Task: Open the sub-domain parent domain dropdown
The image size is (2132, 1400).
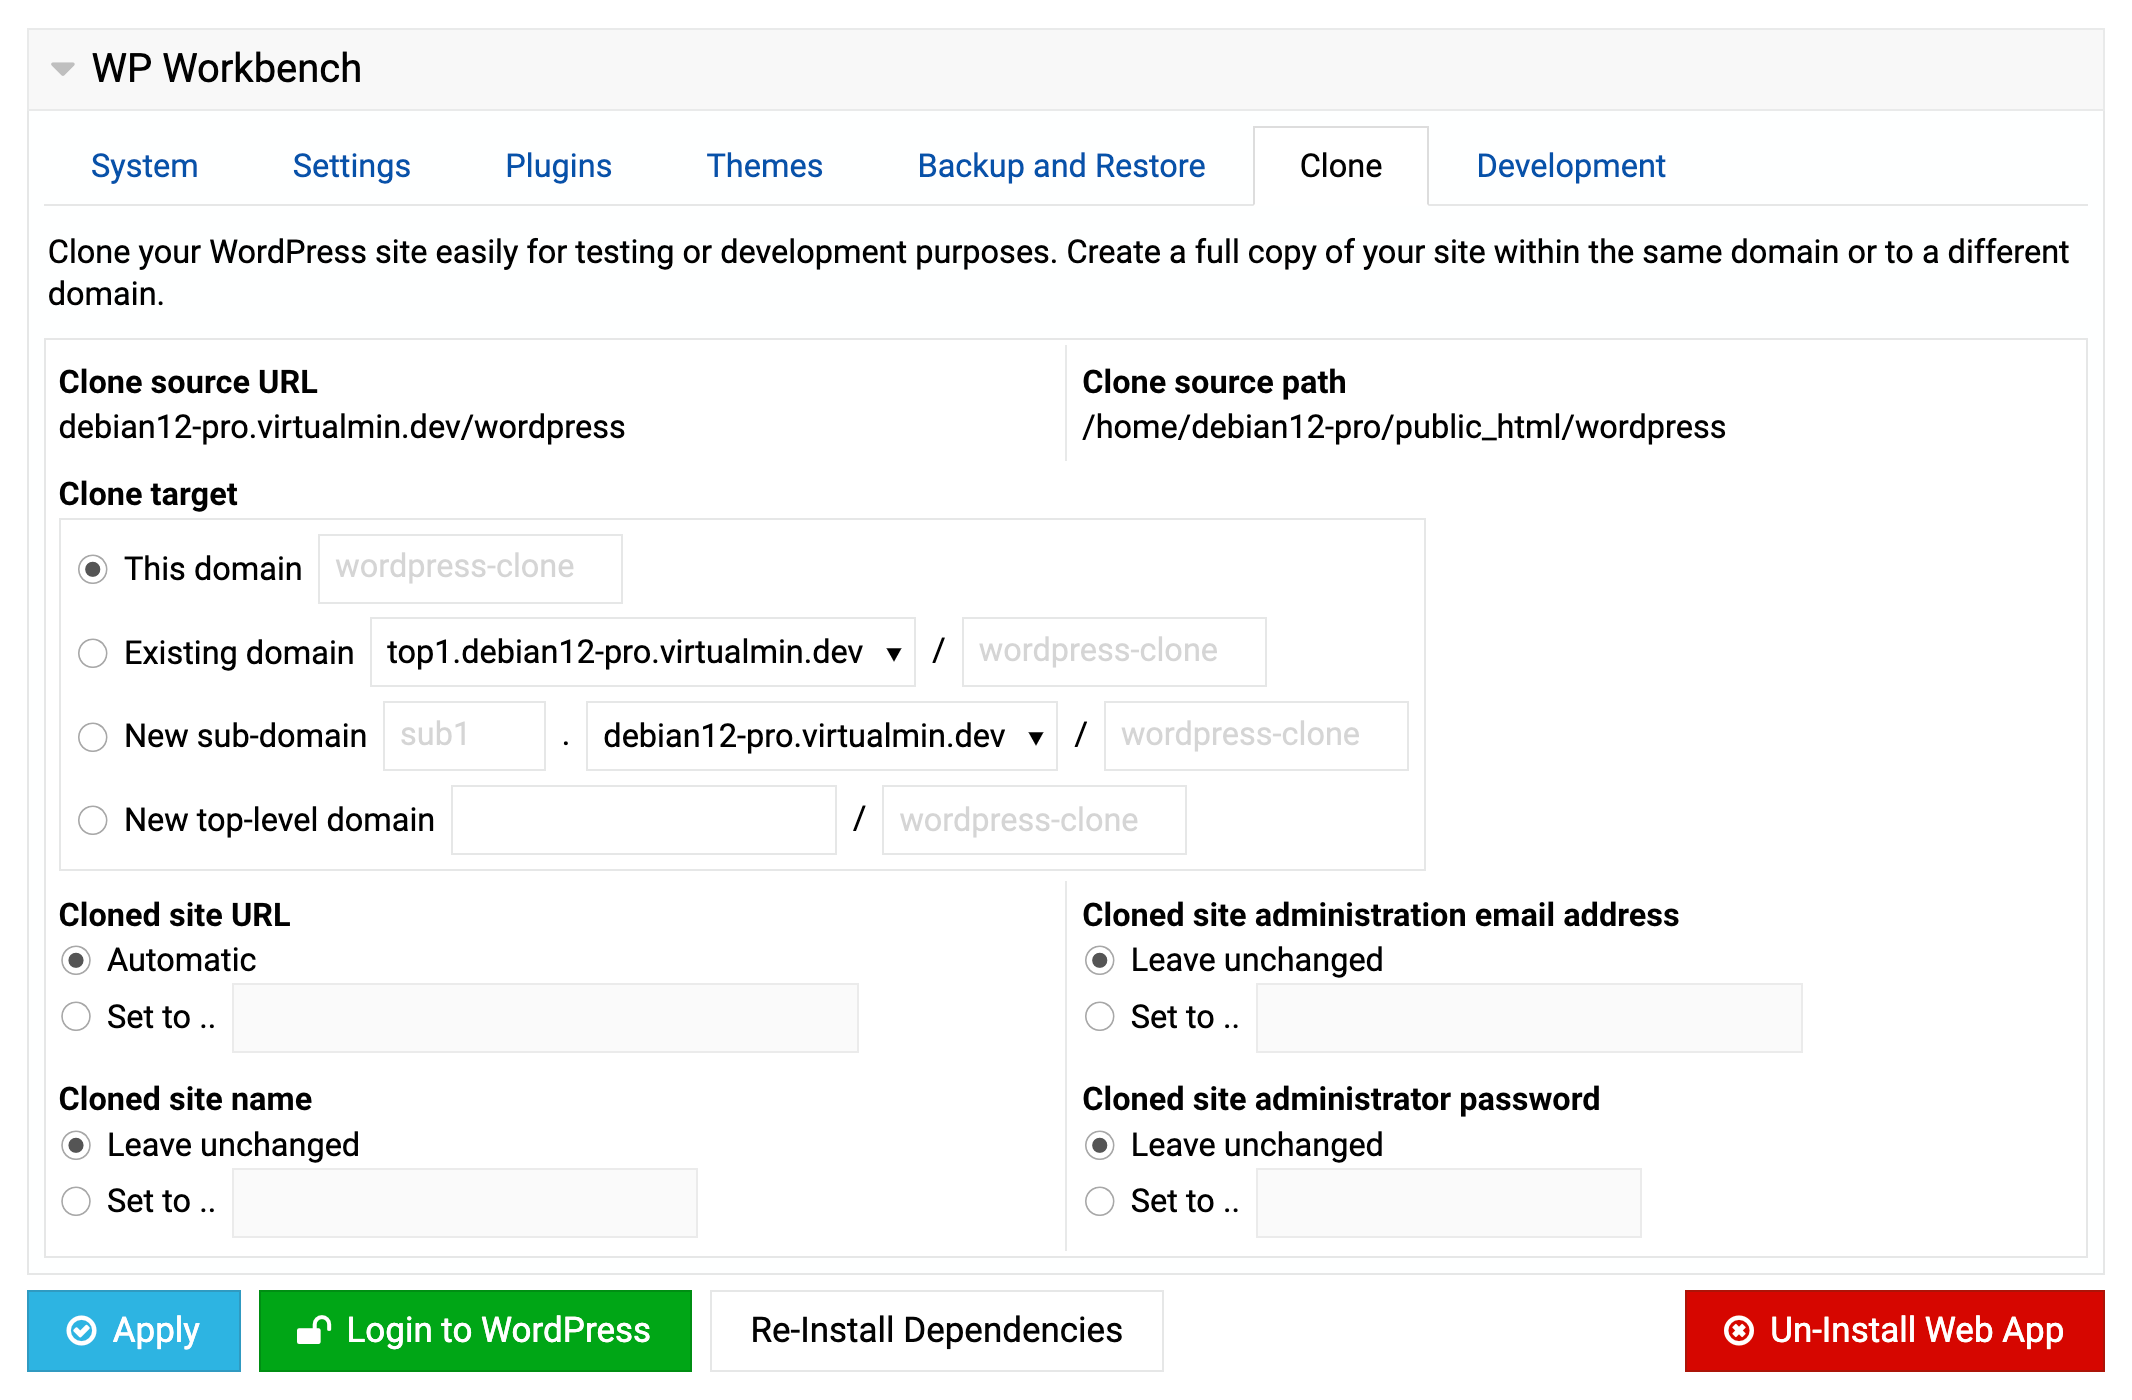Action: [x=822, y=736]
